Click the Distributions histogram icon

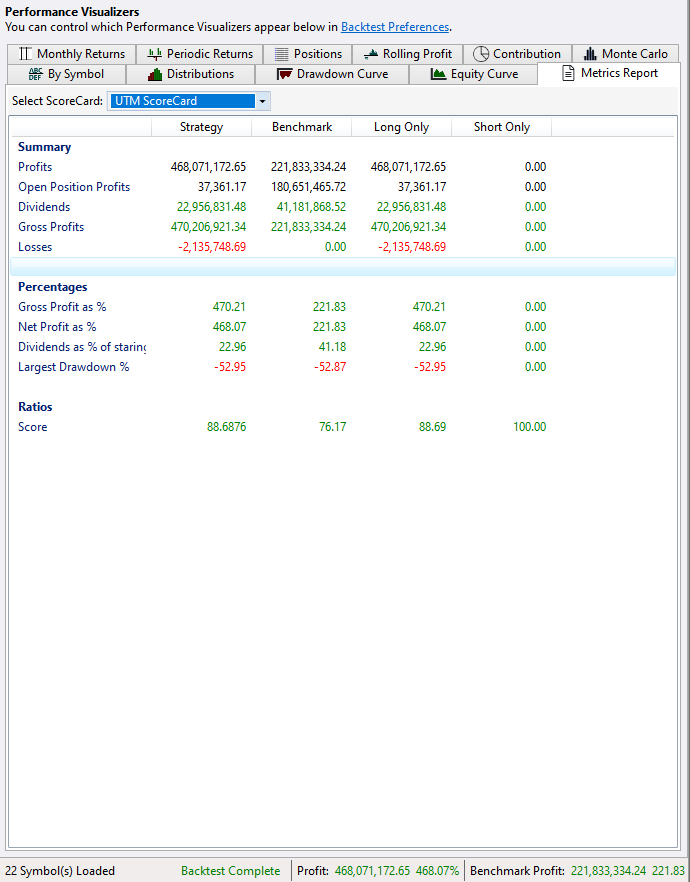point(155,74)
